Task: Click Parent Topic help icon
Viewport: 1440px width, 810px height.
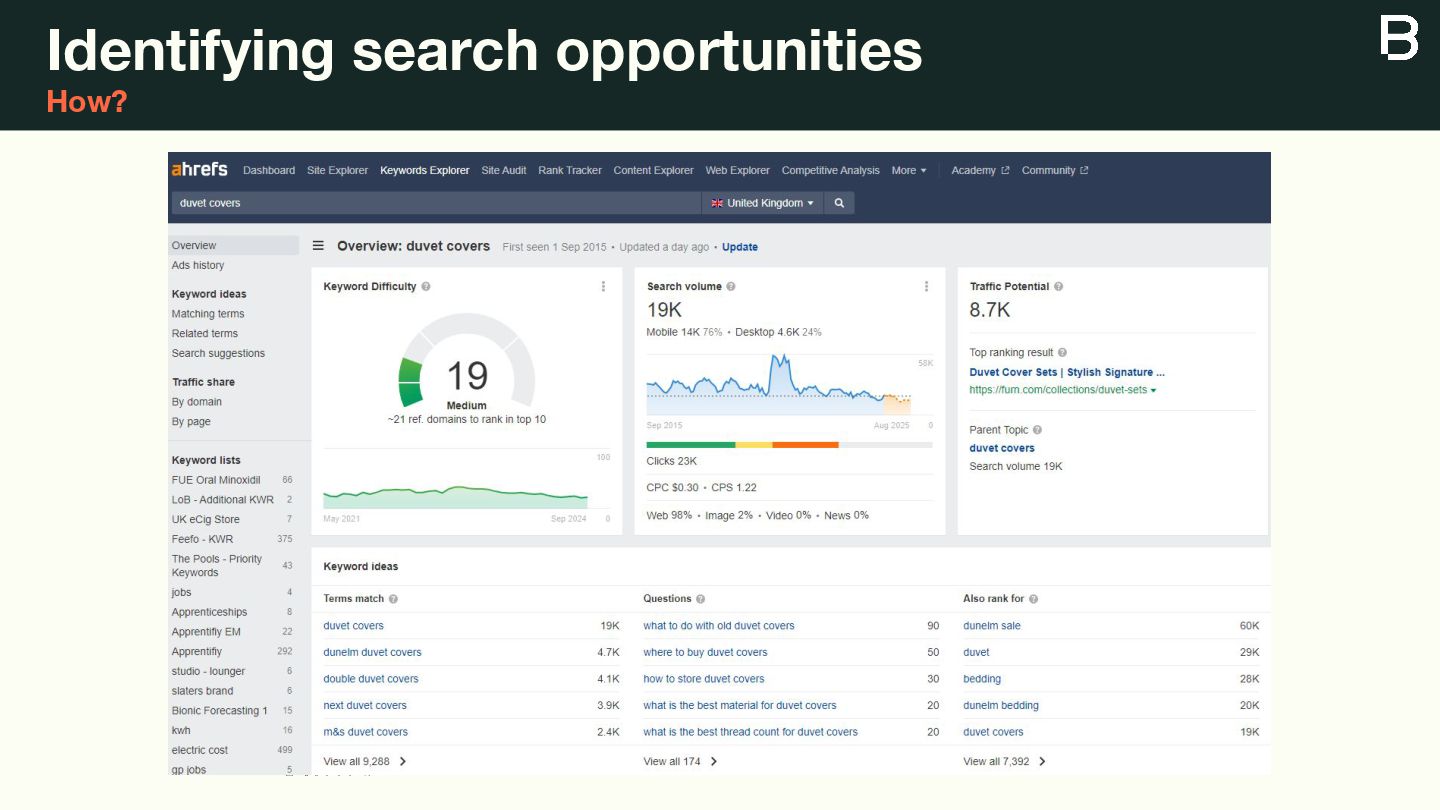Action: (x=1037, y=430)
